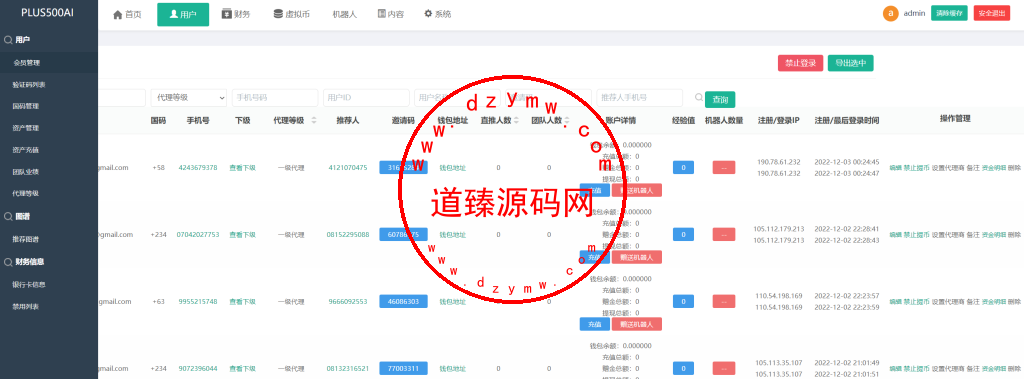Image resolution: width=1024 pixels, height=379 pixels.
Task: Click 设置代理商 for the 110.54.198.169 row
Action: coord(948,302)
